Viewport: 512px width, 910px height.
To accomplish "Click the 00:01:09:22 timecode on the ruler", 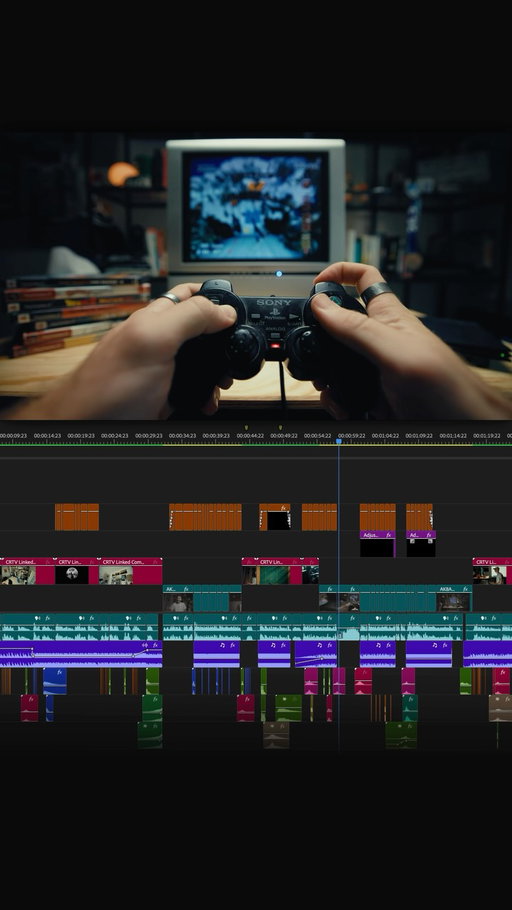I will click(419, 435).
